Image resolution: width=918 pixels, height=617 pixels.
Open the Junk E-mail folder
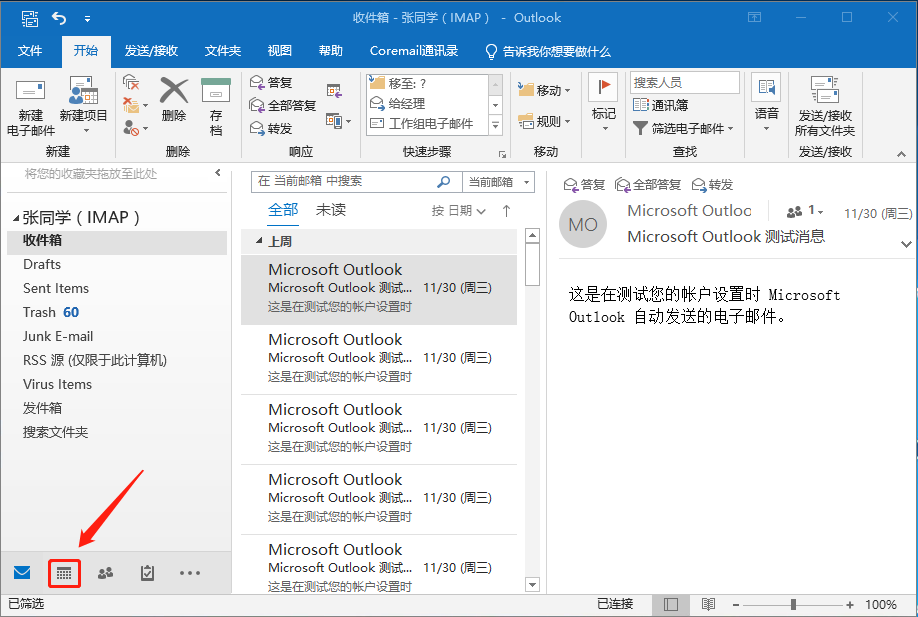coord(117,336)
